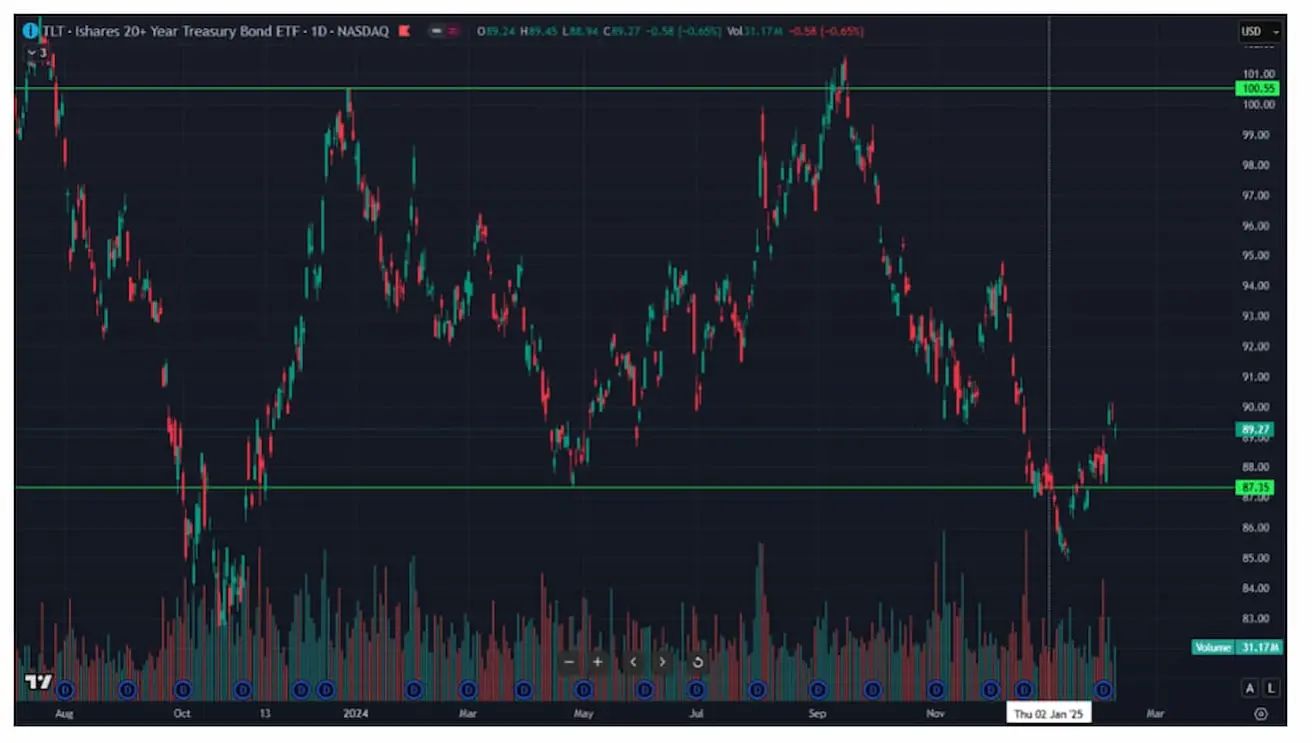
Task: Click the open value O89.24
Action: point(495,31)
